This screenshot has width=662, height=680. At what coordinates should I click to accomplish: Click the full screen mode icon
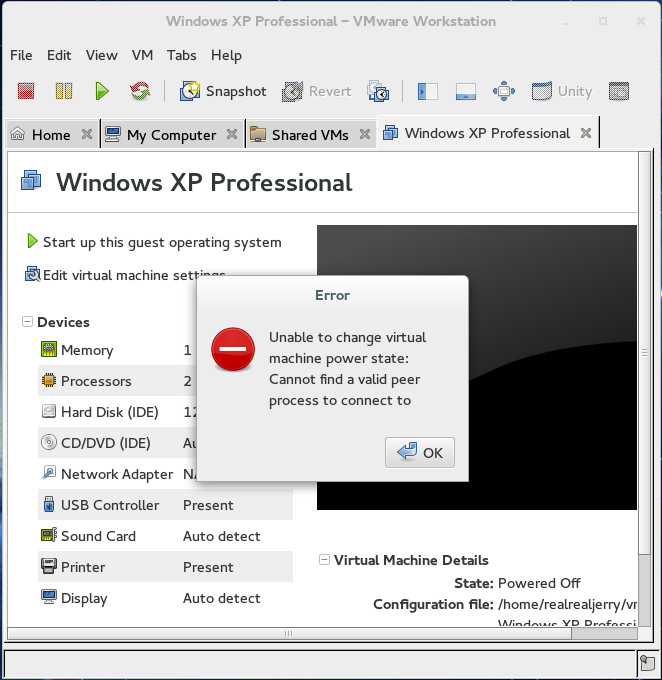click(504, 91)
